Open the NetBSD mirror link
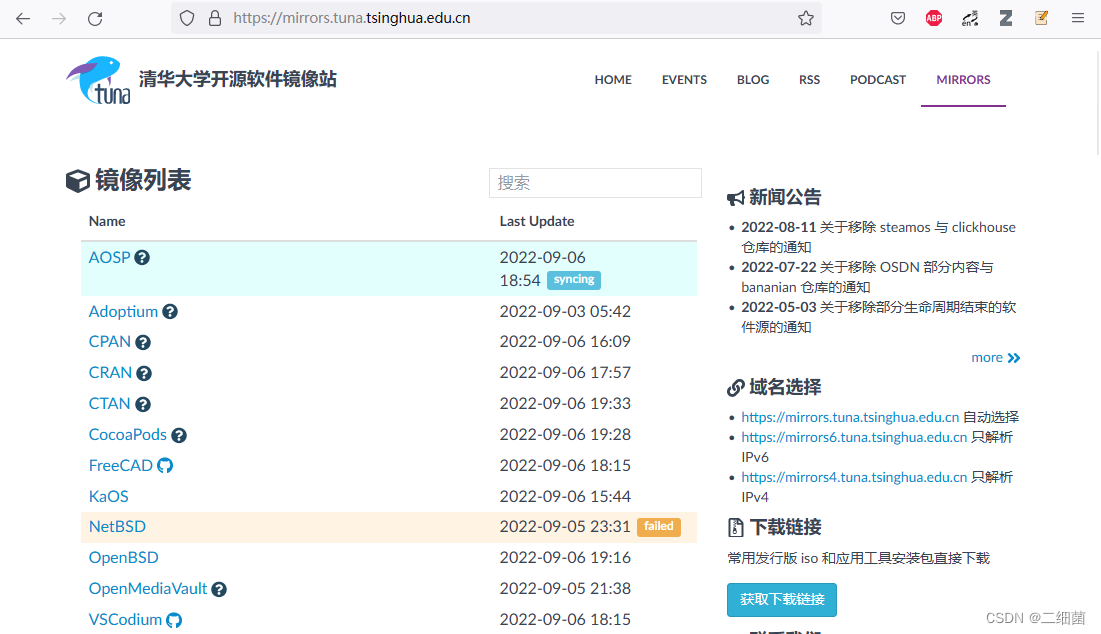 click(117, 527)
